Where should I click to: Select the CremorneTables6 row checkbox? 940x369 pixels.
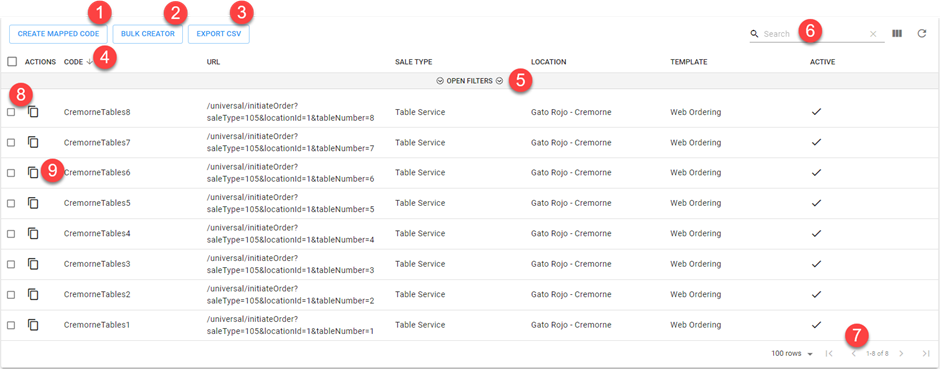coord(11,173)
